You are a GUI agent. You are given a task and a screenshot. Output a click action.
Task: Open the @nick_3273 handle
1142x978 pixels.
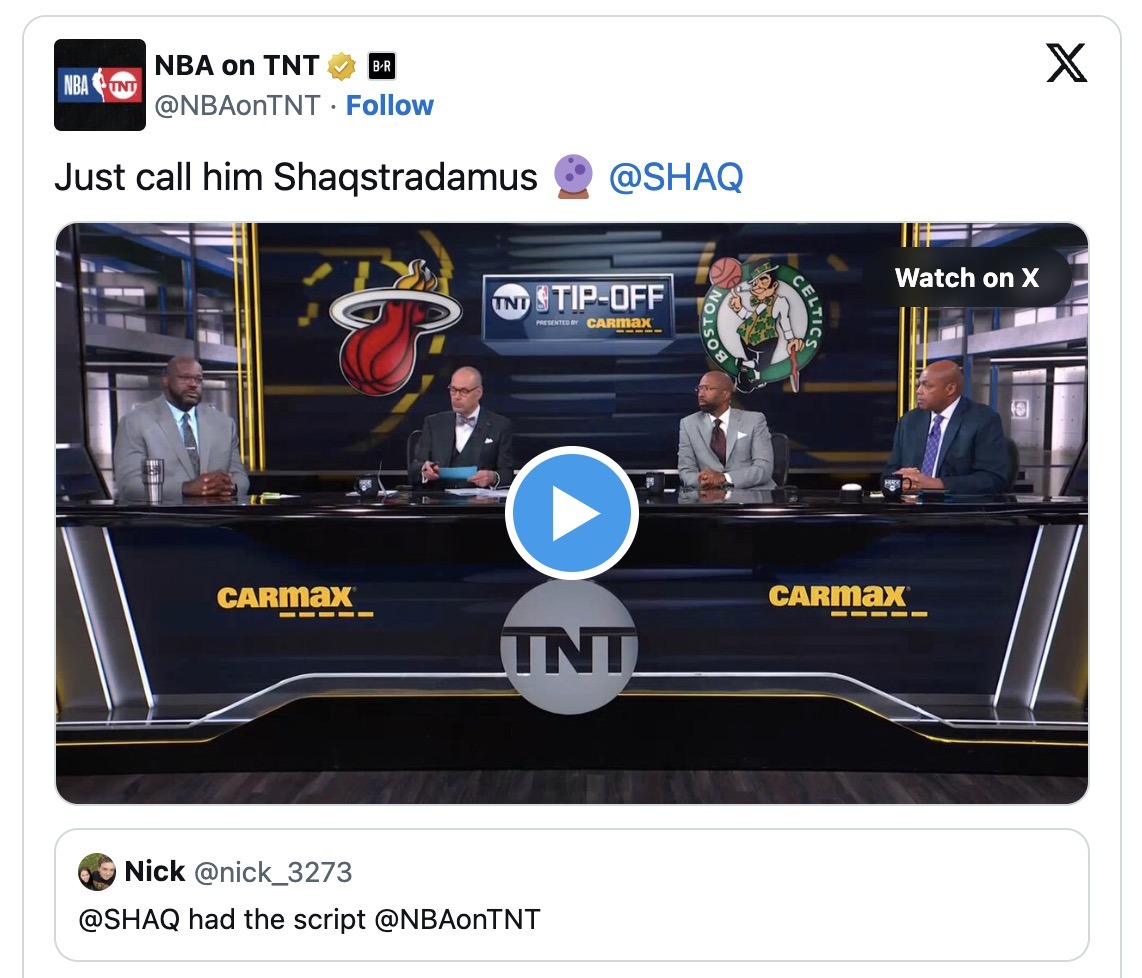(x=273, y=872)
